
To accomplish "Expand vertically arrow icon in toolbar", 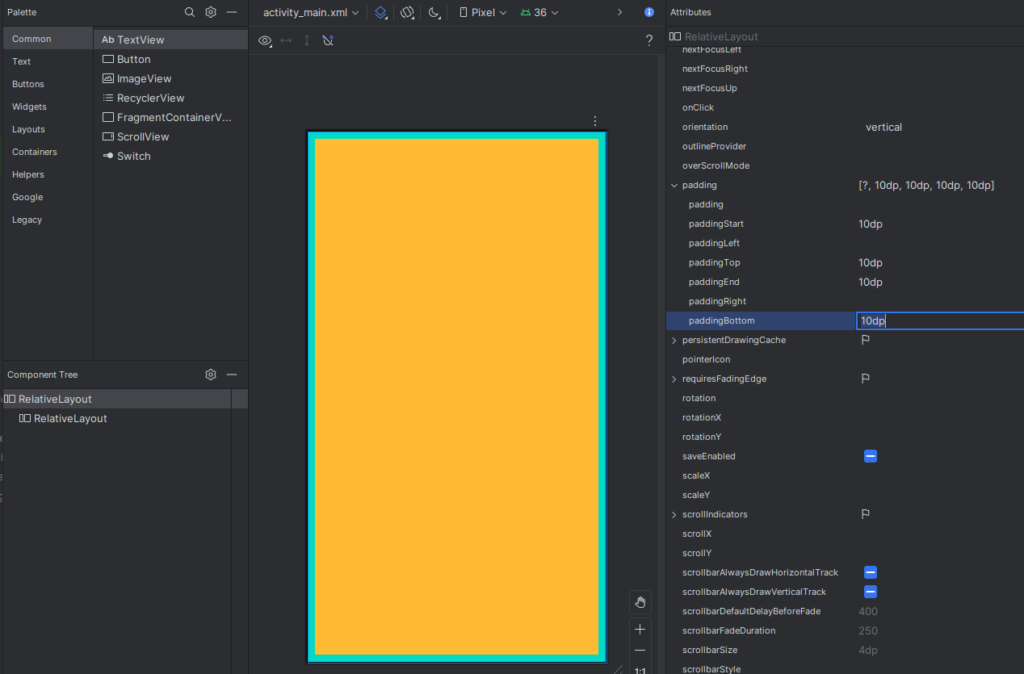I will pyautogui.click(x=307, y=40).
